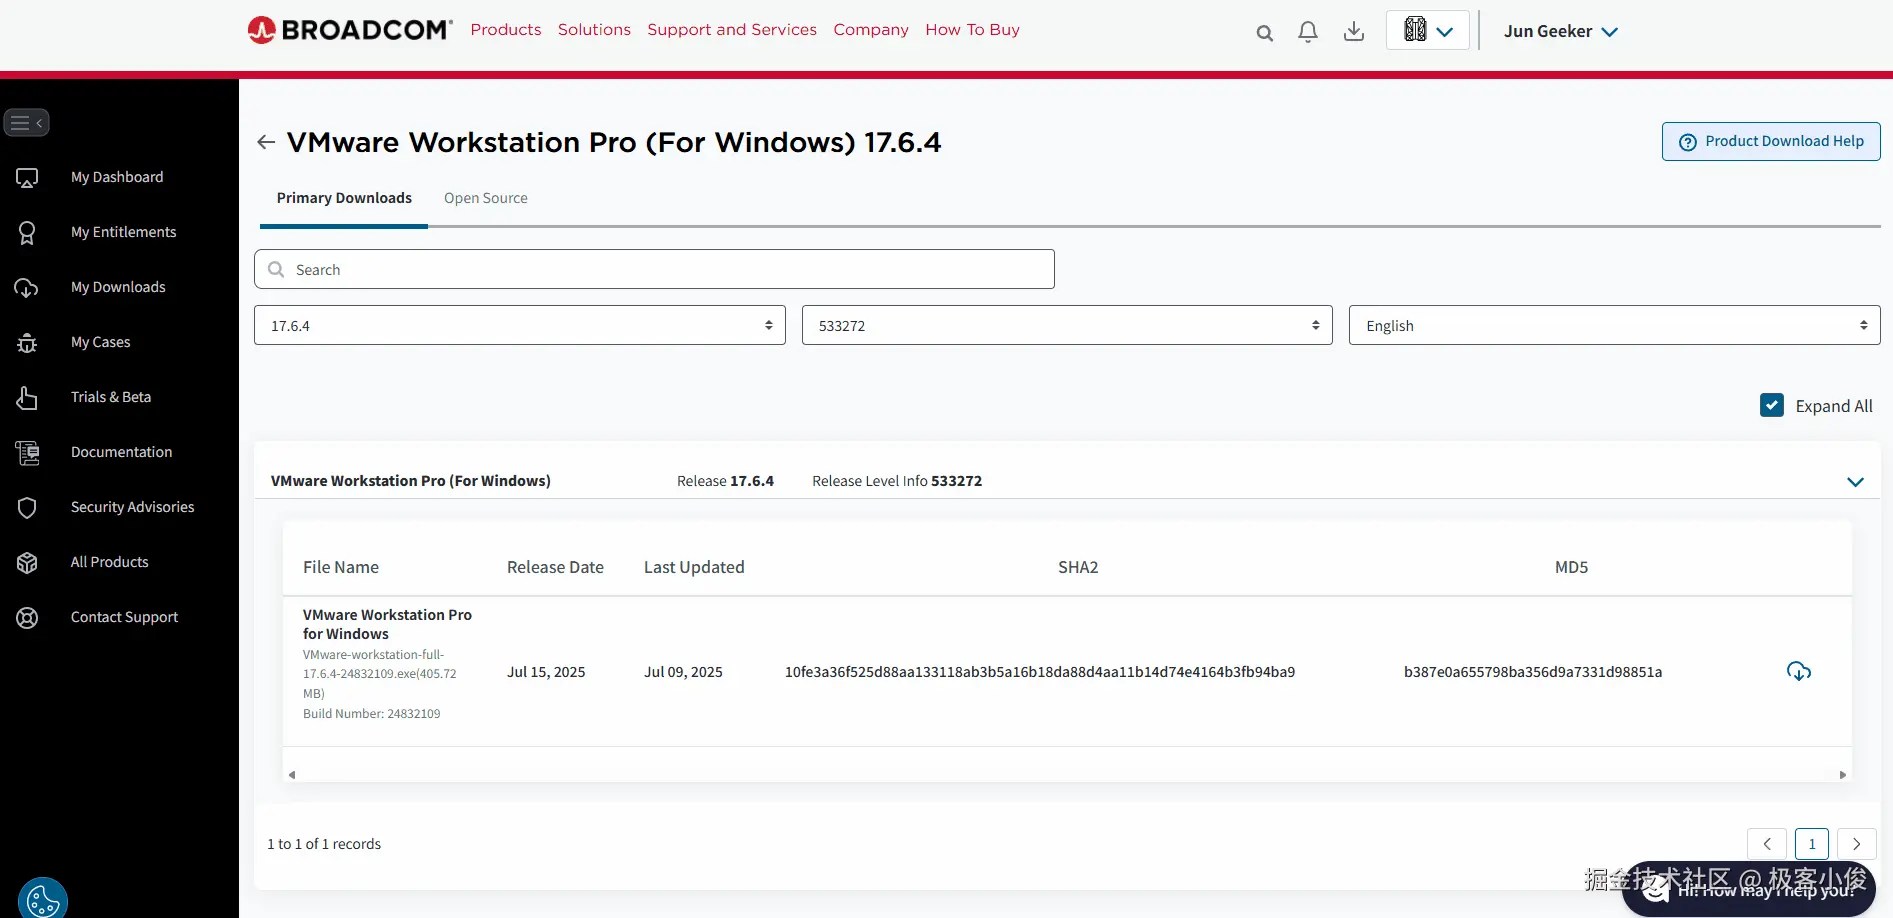Click the Trials & Beta icon
Viewport: 1893px width, 918px height.
tap(27, 398)
